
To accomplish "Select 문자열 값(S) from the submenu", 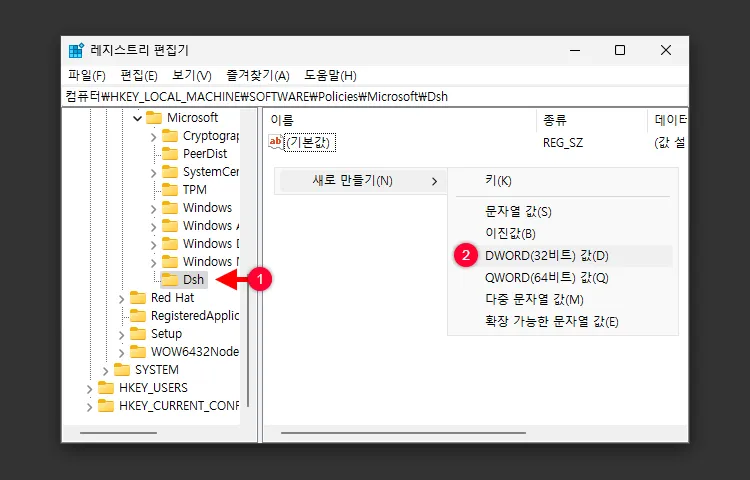I will point(562,211).
